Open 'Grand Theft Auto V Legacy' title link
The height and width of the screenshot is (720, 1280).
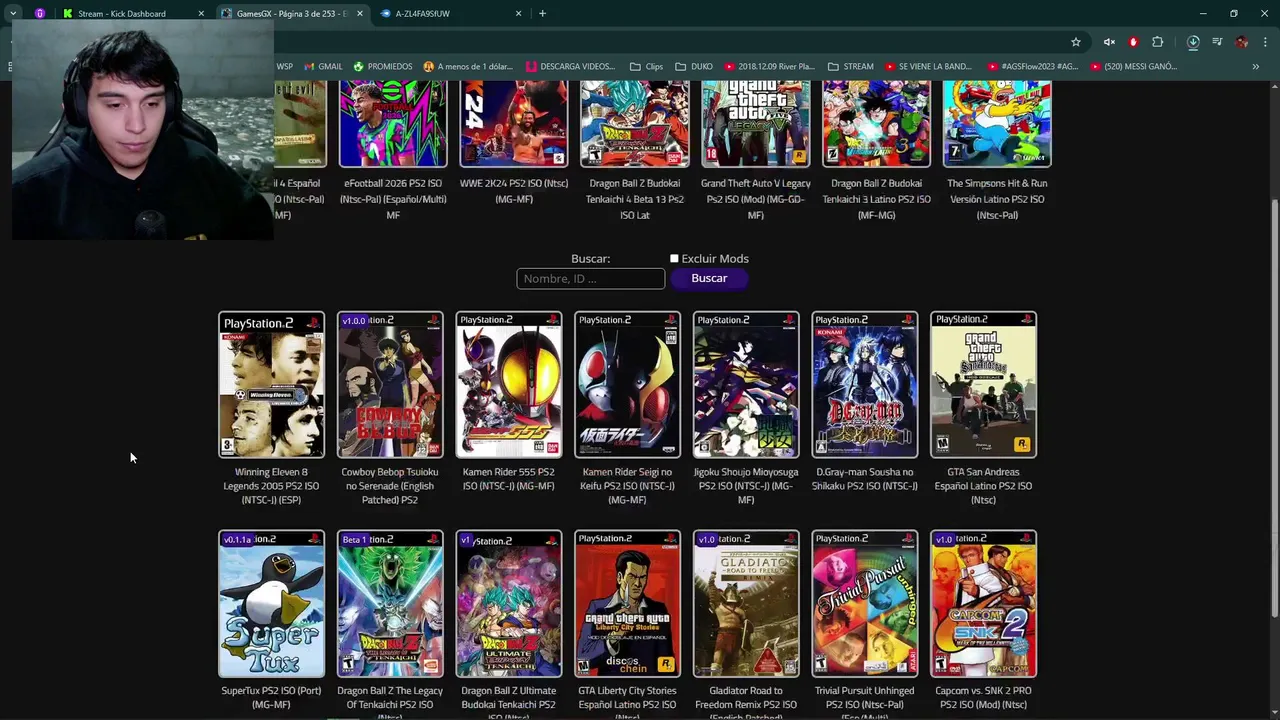755,199
